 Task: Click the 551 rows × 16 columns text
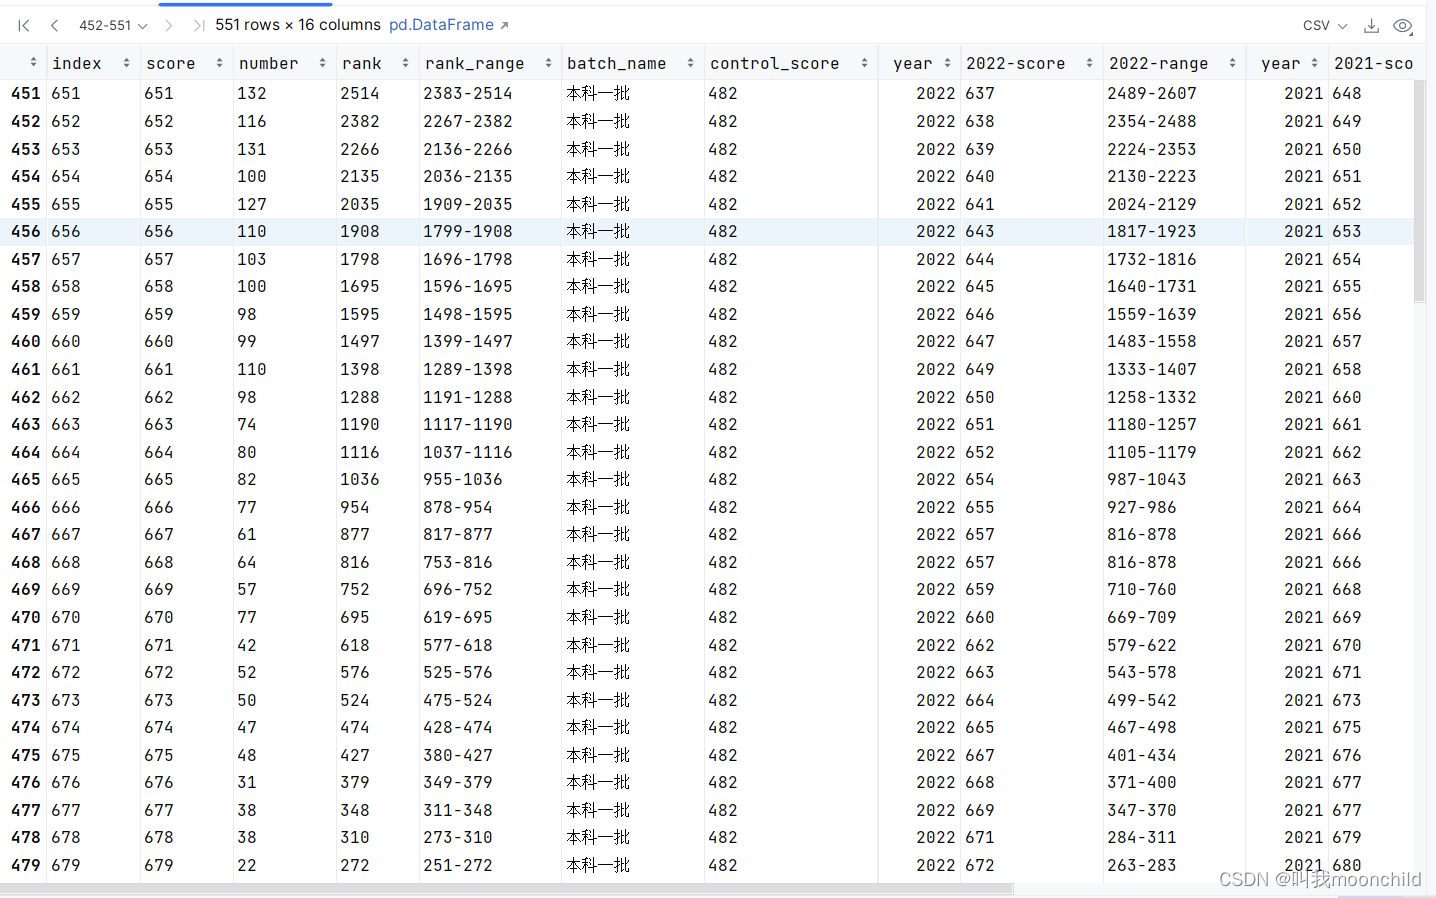point(298,25)
